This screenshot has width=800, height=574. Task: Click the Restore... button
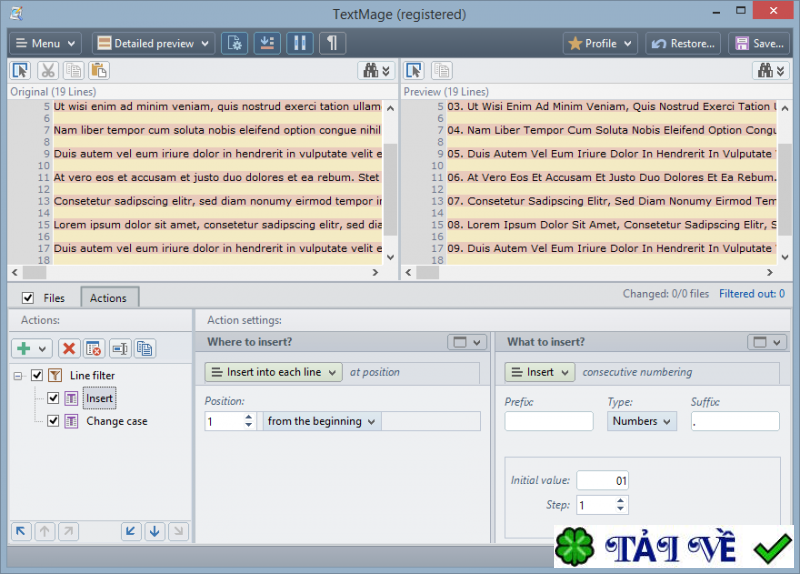tap(683, 43)
